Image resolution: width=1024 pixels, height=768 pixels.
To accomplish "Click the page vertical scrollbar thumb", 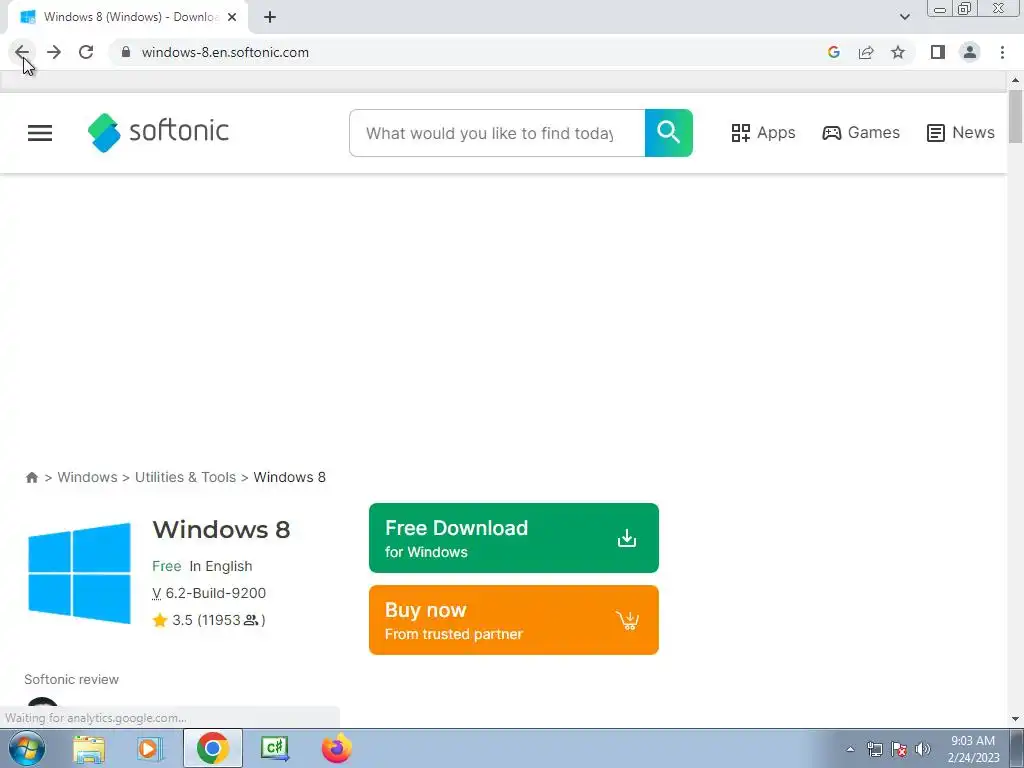I will 1016,116.
